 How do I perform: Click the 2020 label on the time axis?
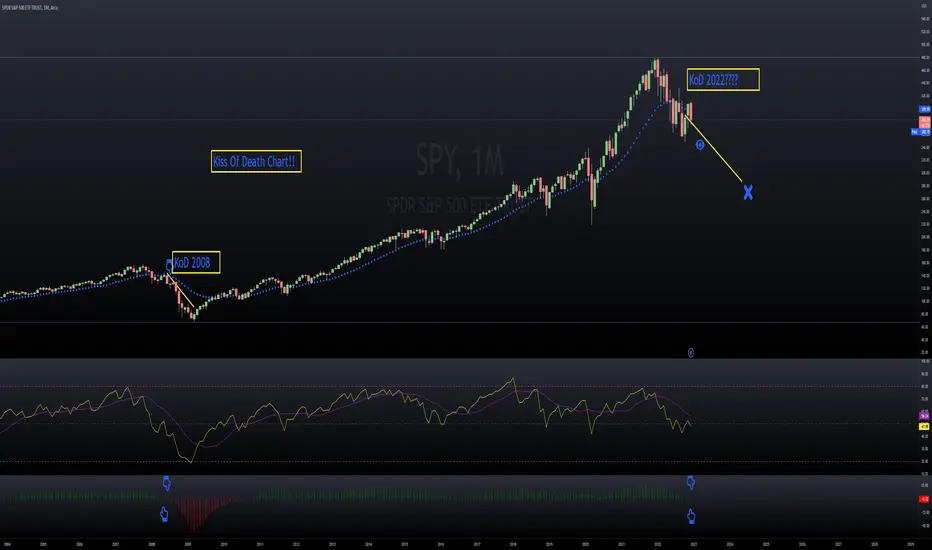click(585, 544)
